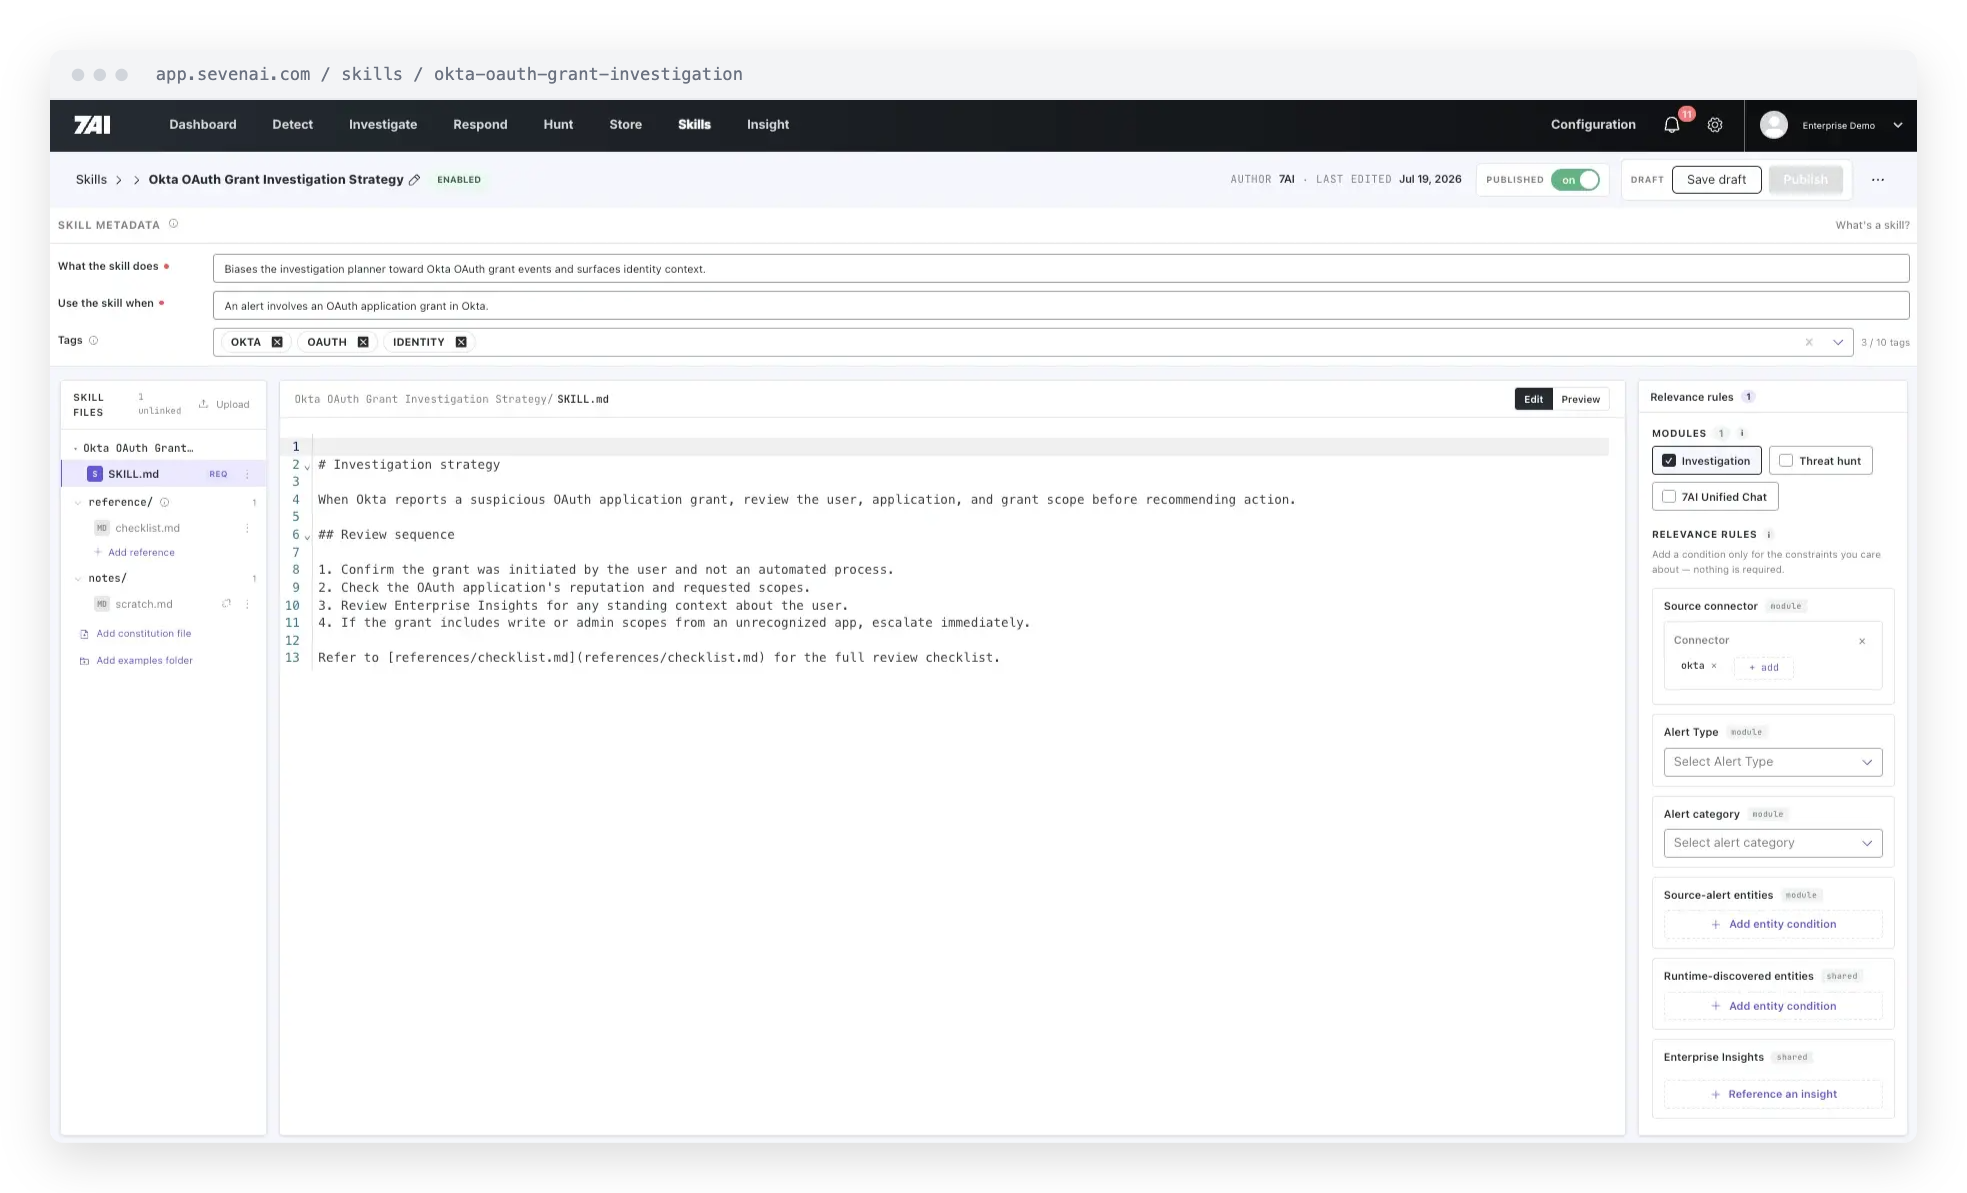Open the What's a skill? link
This screenshot has height=1193, width=1967.
(x=1872, y=225)
